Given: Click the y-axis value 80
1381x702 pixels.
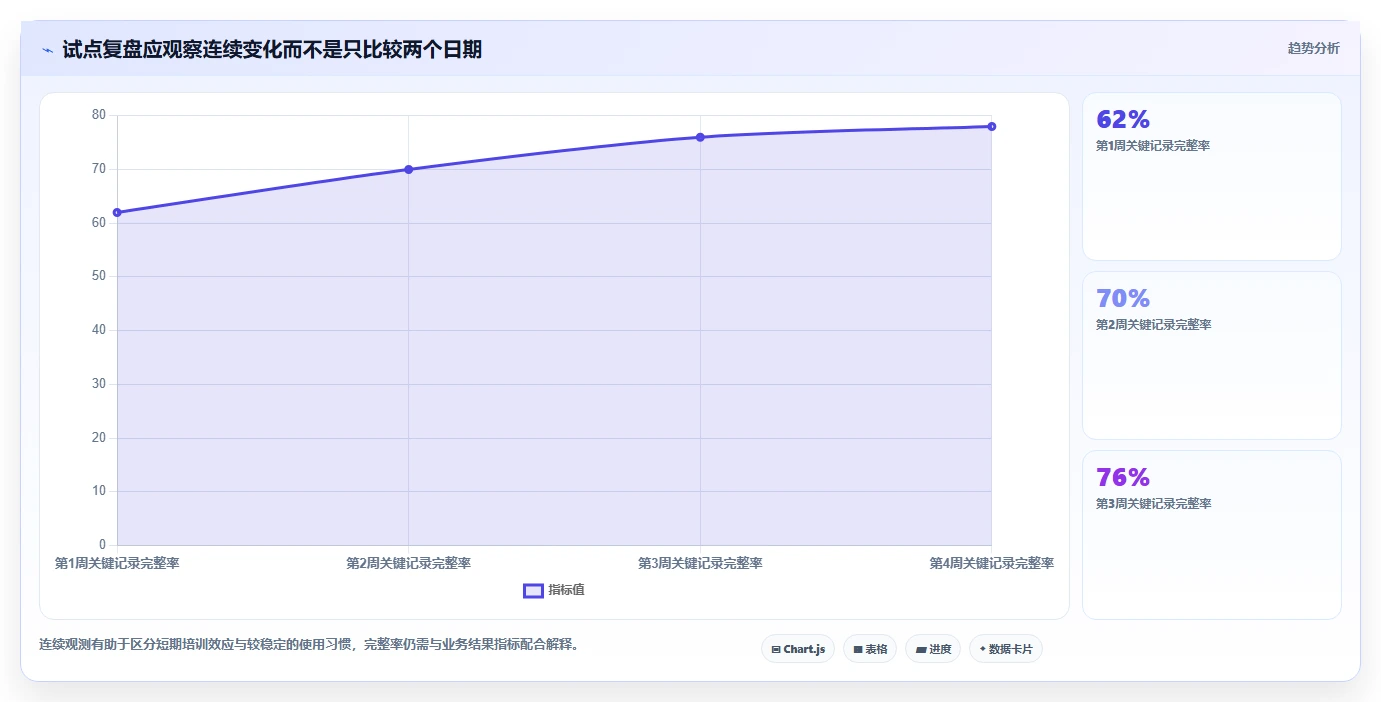Looking at the screenshot, I should pyautogui.click(x=98, y=115).
